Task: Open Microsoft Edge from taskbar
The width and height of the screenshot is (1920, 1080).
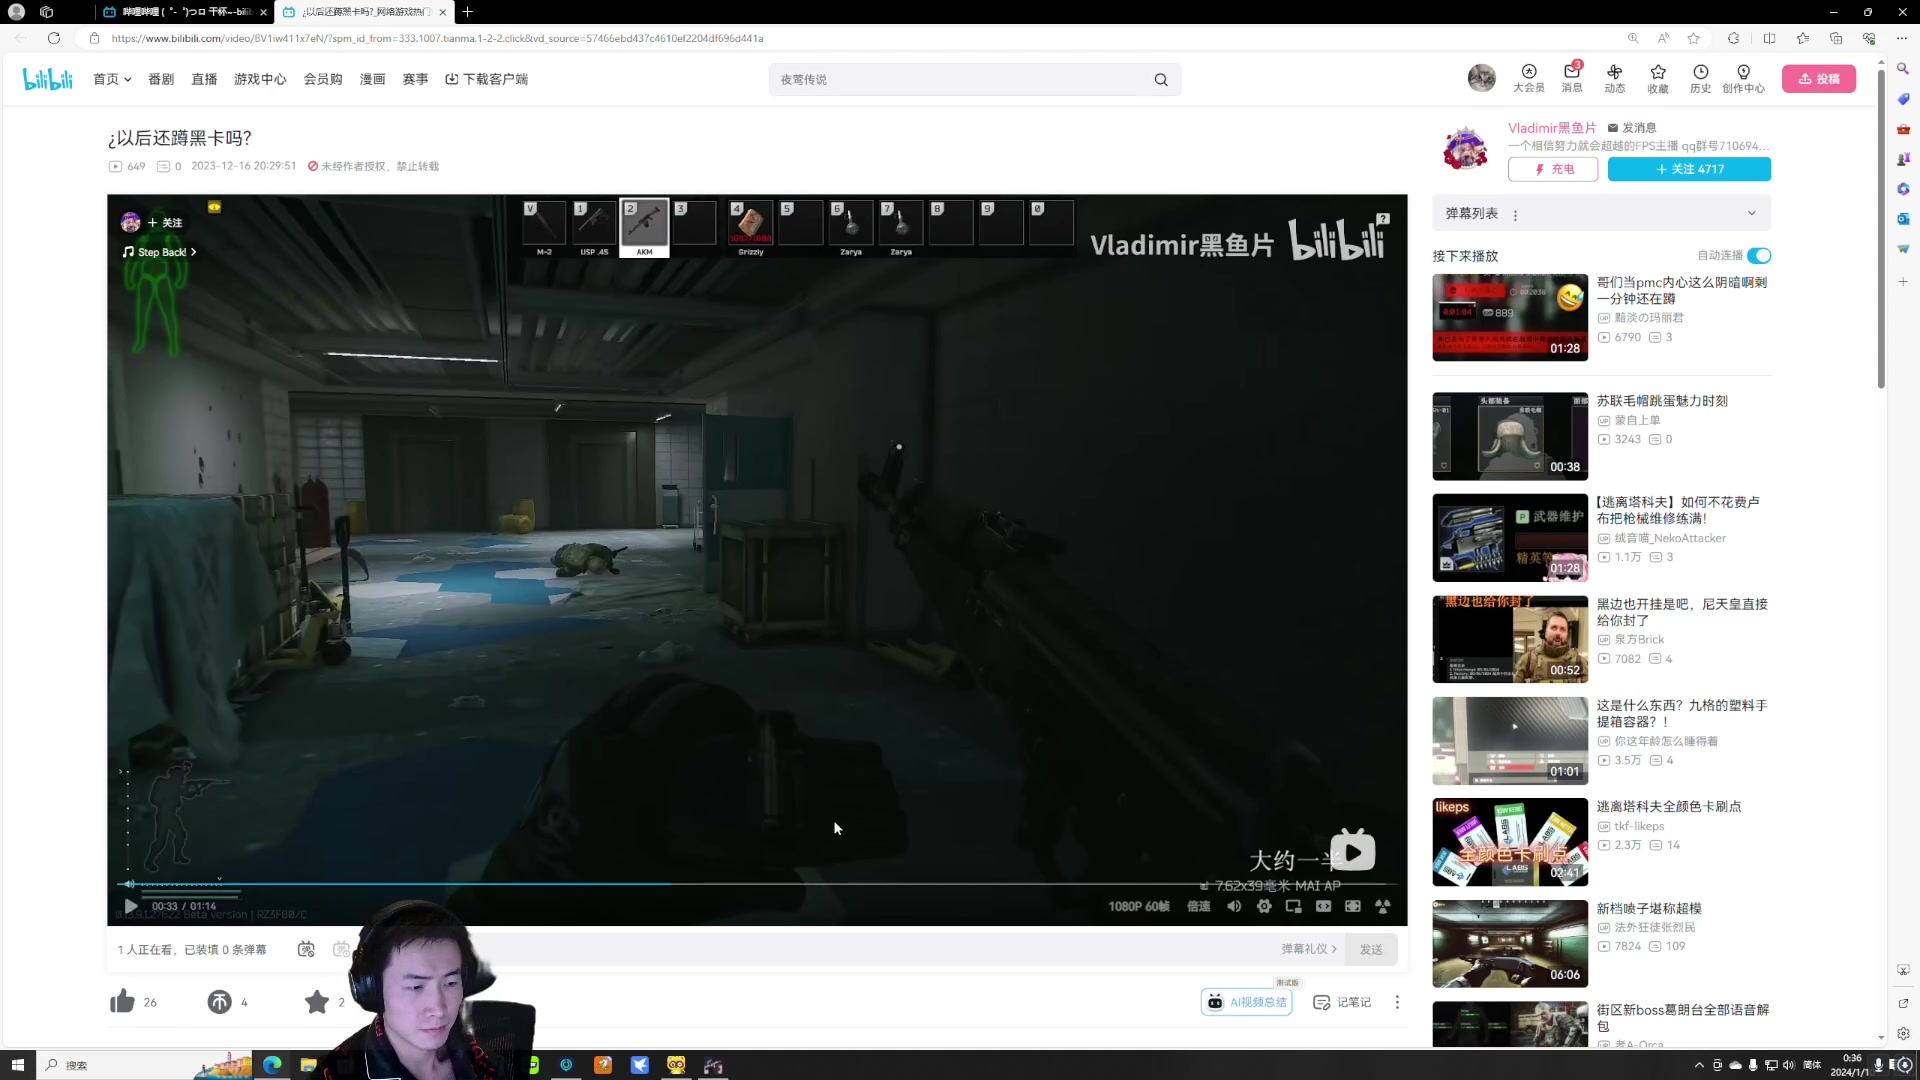Action: point(272,1065)
